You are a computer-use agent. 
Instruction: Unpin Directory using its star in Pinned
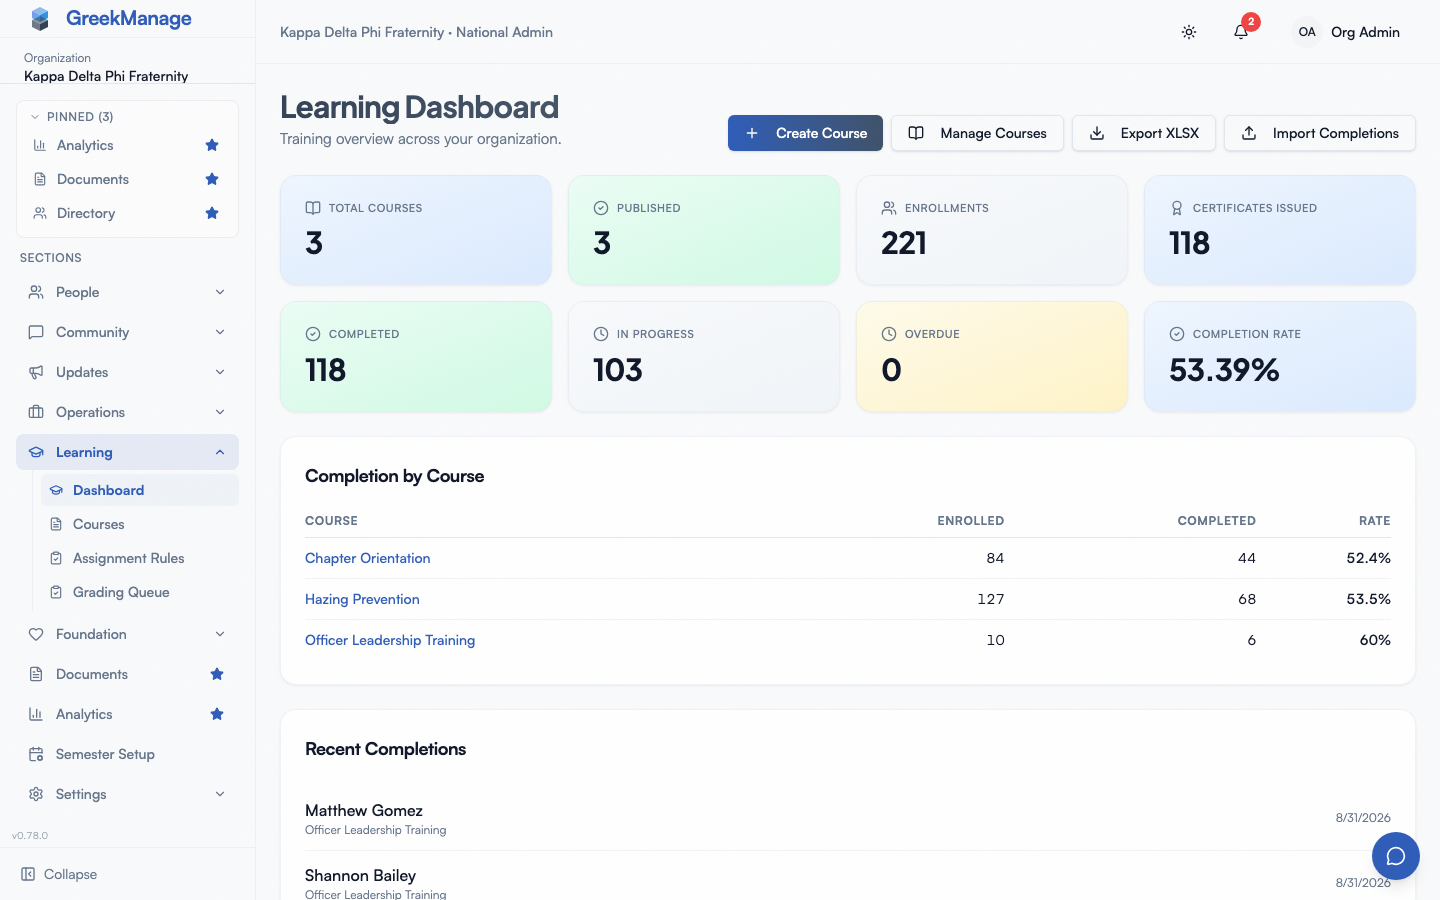[x=212, y=213]
